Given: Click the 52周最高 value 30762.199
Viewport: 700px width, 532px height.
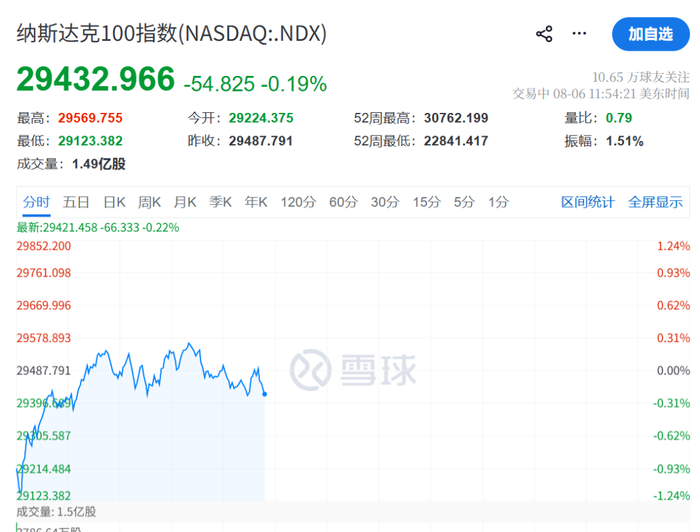Looking at the screenshot, I should point(456,118).
